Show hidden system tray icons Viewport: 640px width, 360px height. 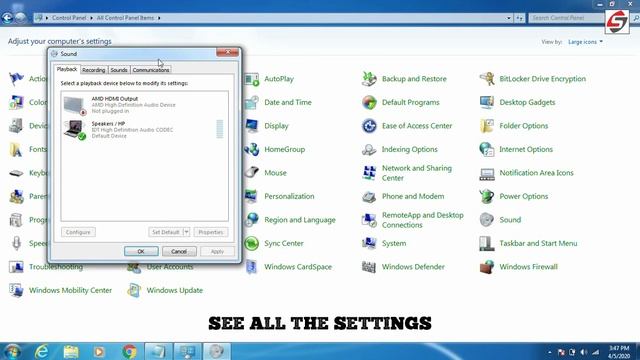tap(549, 352)
